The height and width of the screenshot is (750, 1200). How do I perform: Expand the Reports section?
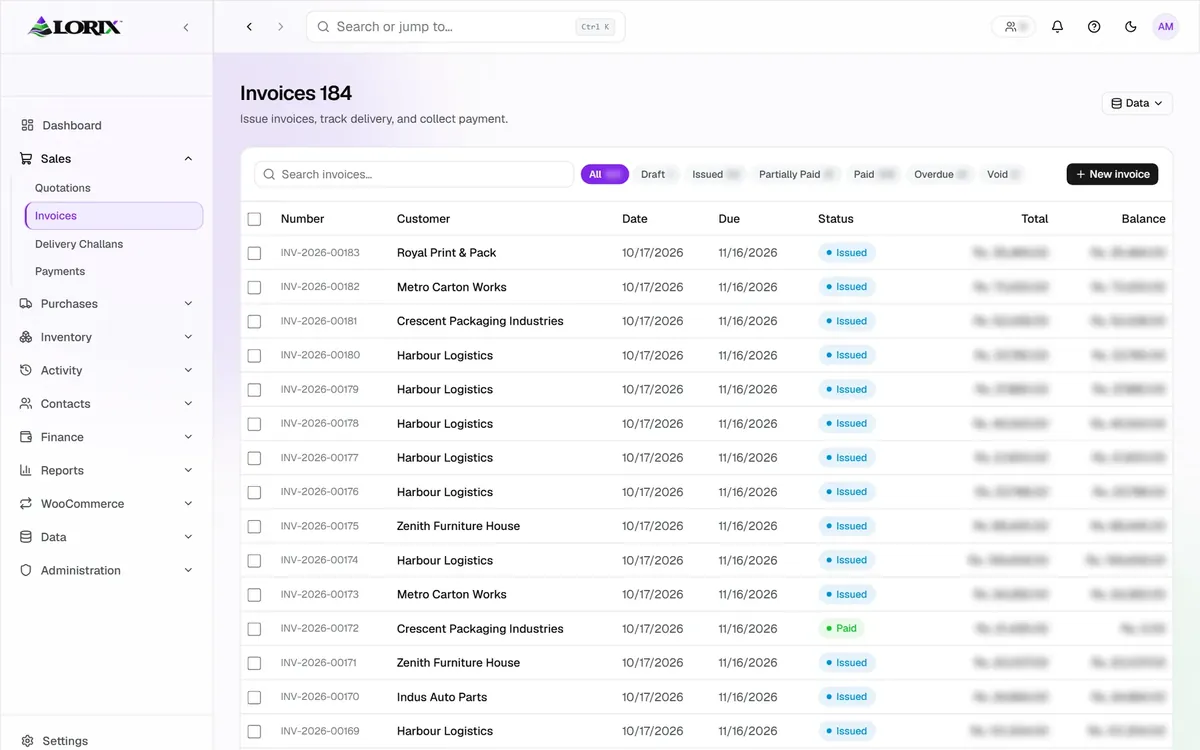pos(188,470)
